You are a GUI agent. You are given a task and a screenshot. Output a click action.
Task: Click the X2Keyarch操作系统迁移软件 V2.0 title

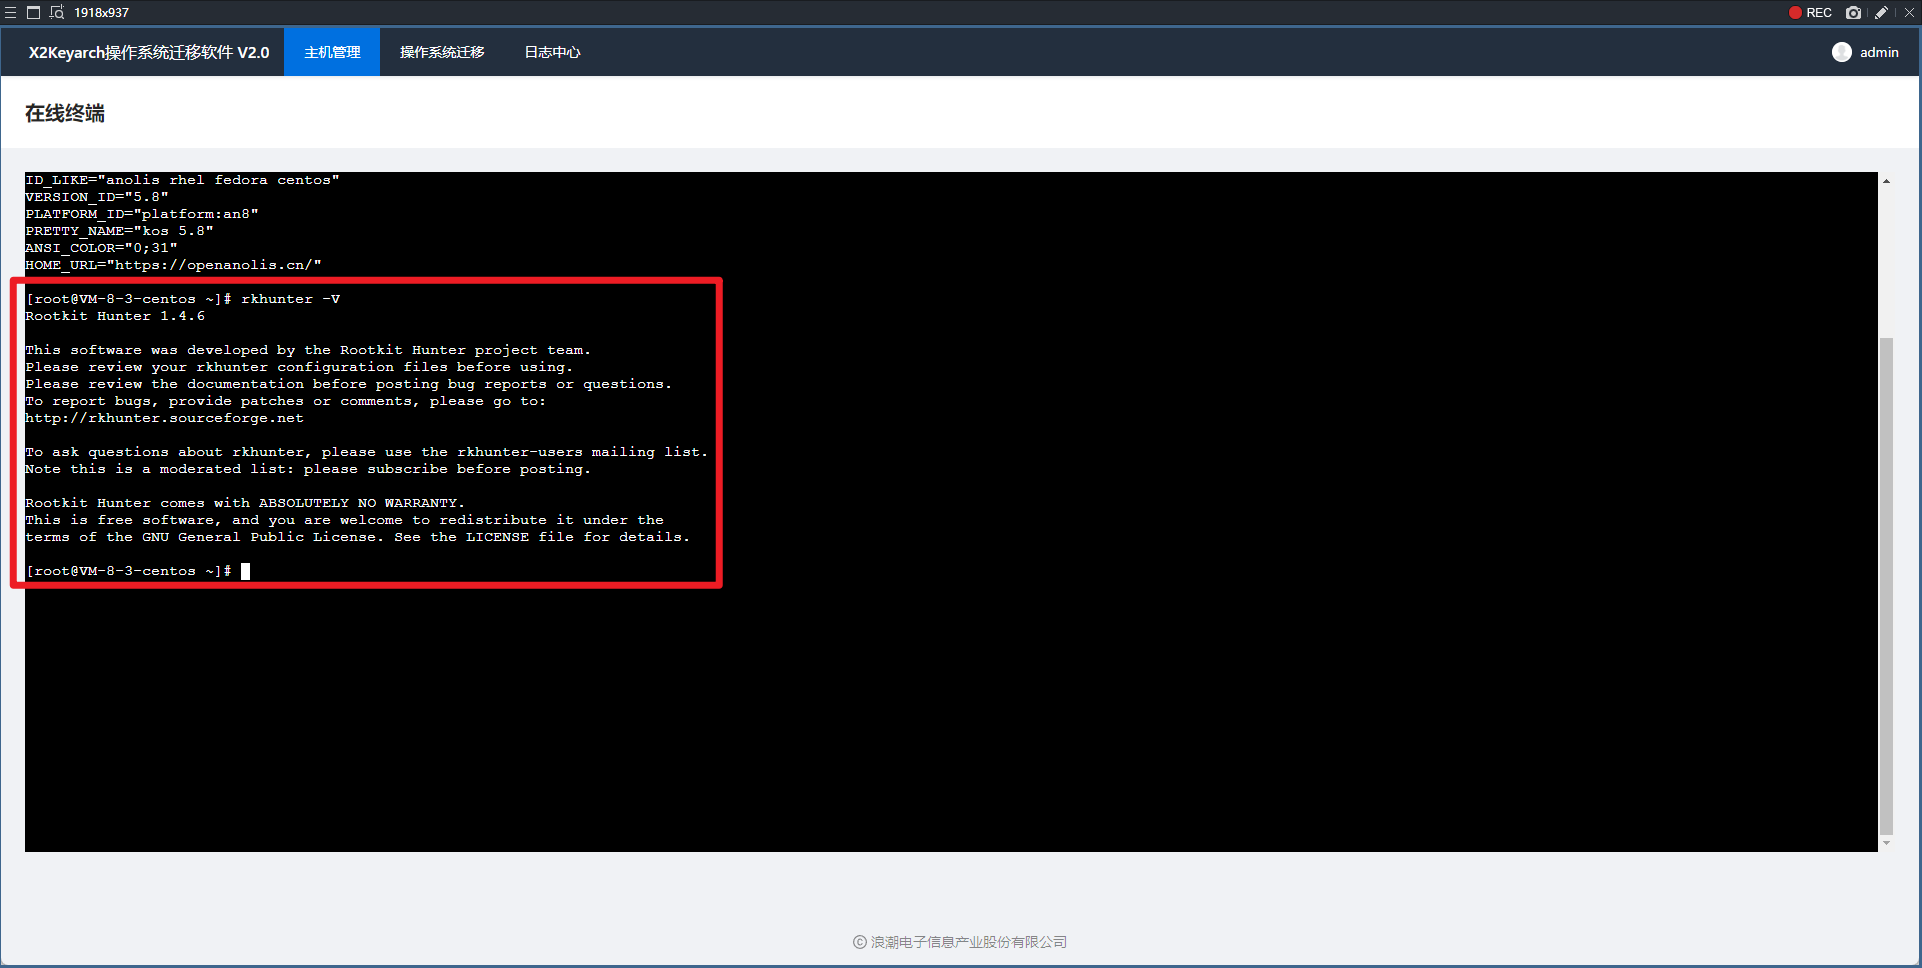[149, 52]
